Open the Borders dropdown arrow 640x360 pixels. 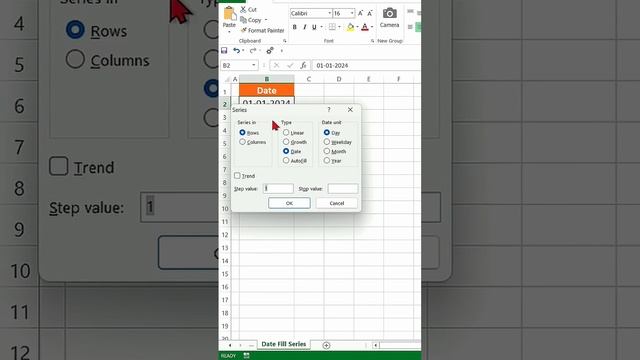339,27
